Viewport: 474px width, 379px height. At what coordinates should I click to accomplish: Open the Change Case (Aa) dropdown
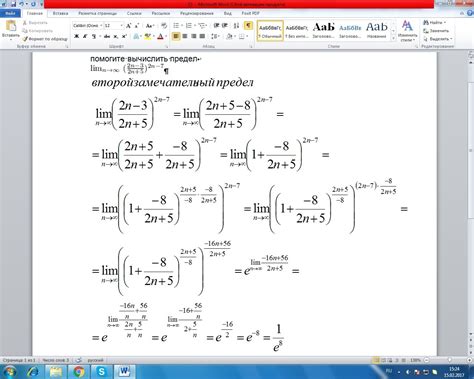click(150, 26)
